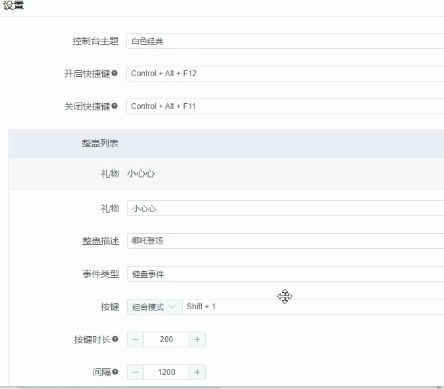This screenshot has height=389, width=444.
Task: Click the 整蛊列表 section header
Action: [x=226, y=143]
